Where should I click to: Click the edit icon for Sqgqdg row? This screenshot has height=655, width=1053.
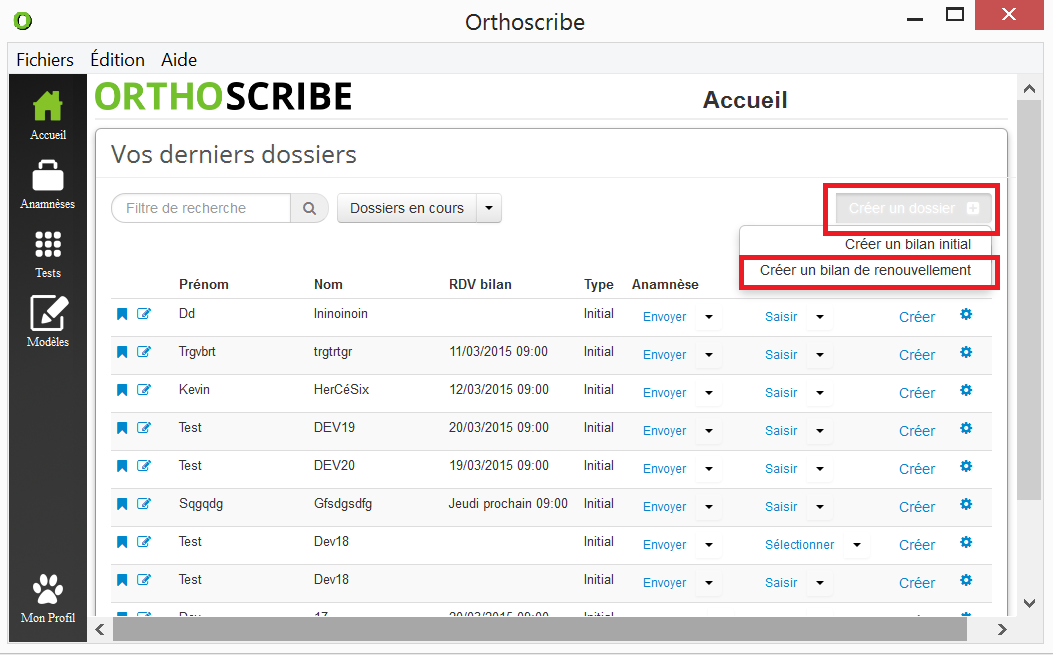[144, 503]
